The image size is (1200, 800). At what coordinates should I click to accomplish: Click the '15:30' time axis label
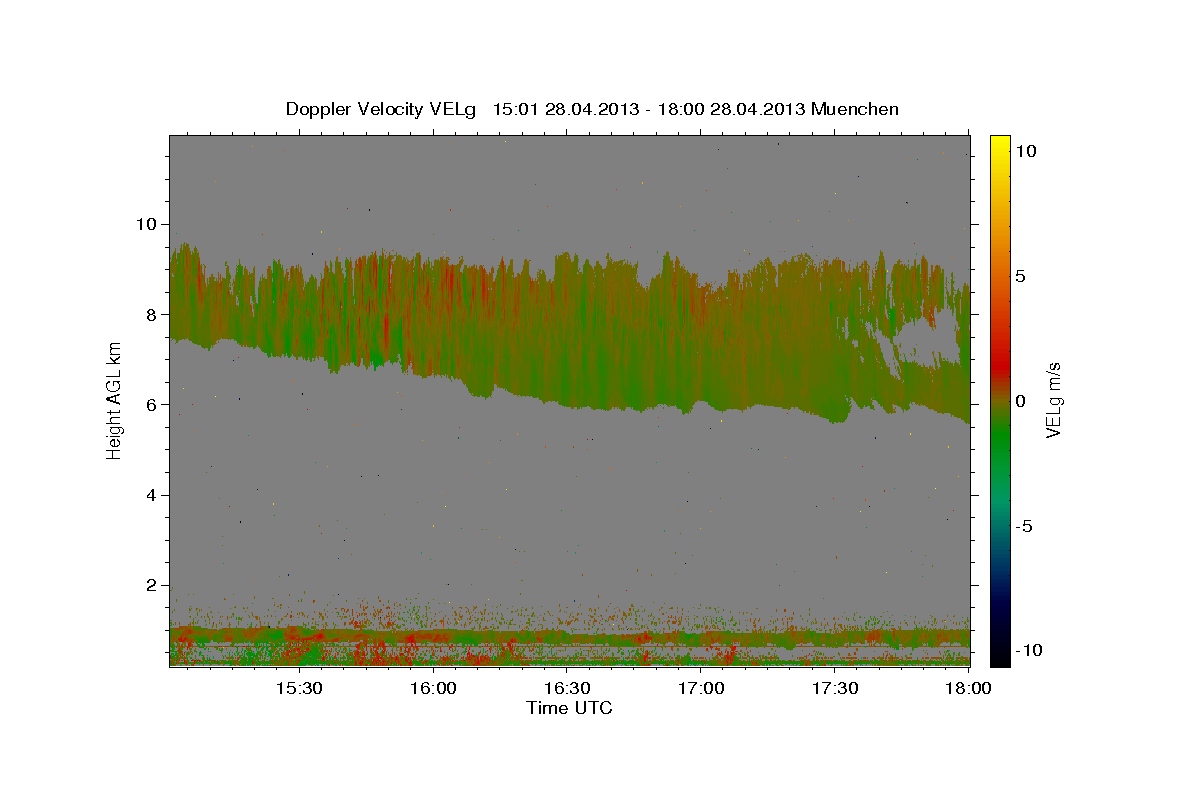[x=299, y=689]
